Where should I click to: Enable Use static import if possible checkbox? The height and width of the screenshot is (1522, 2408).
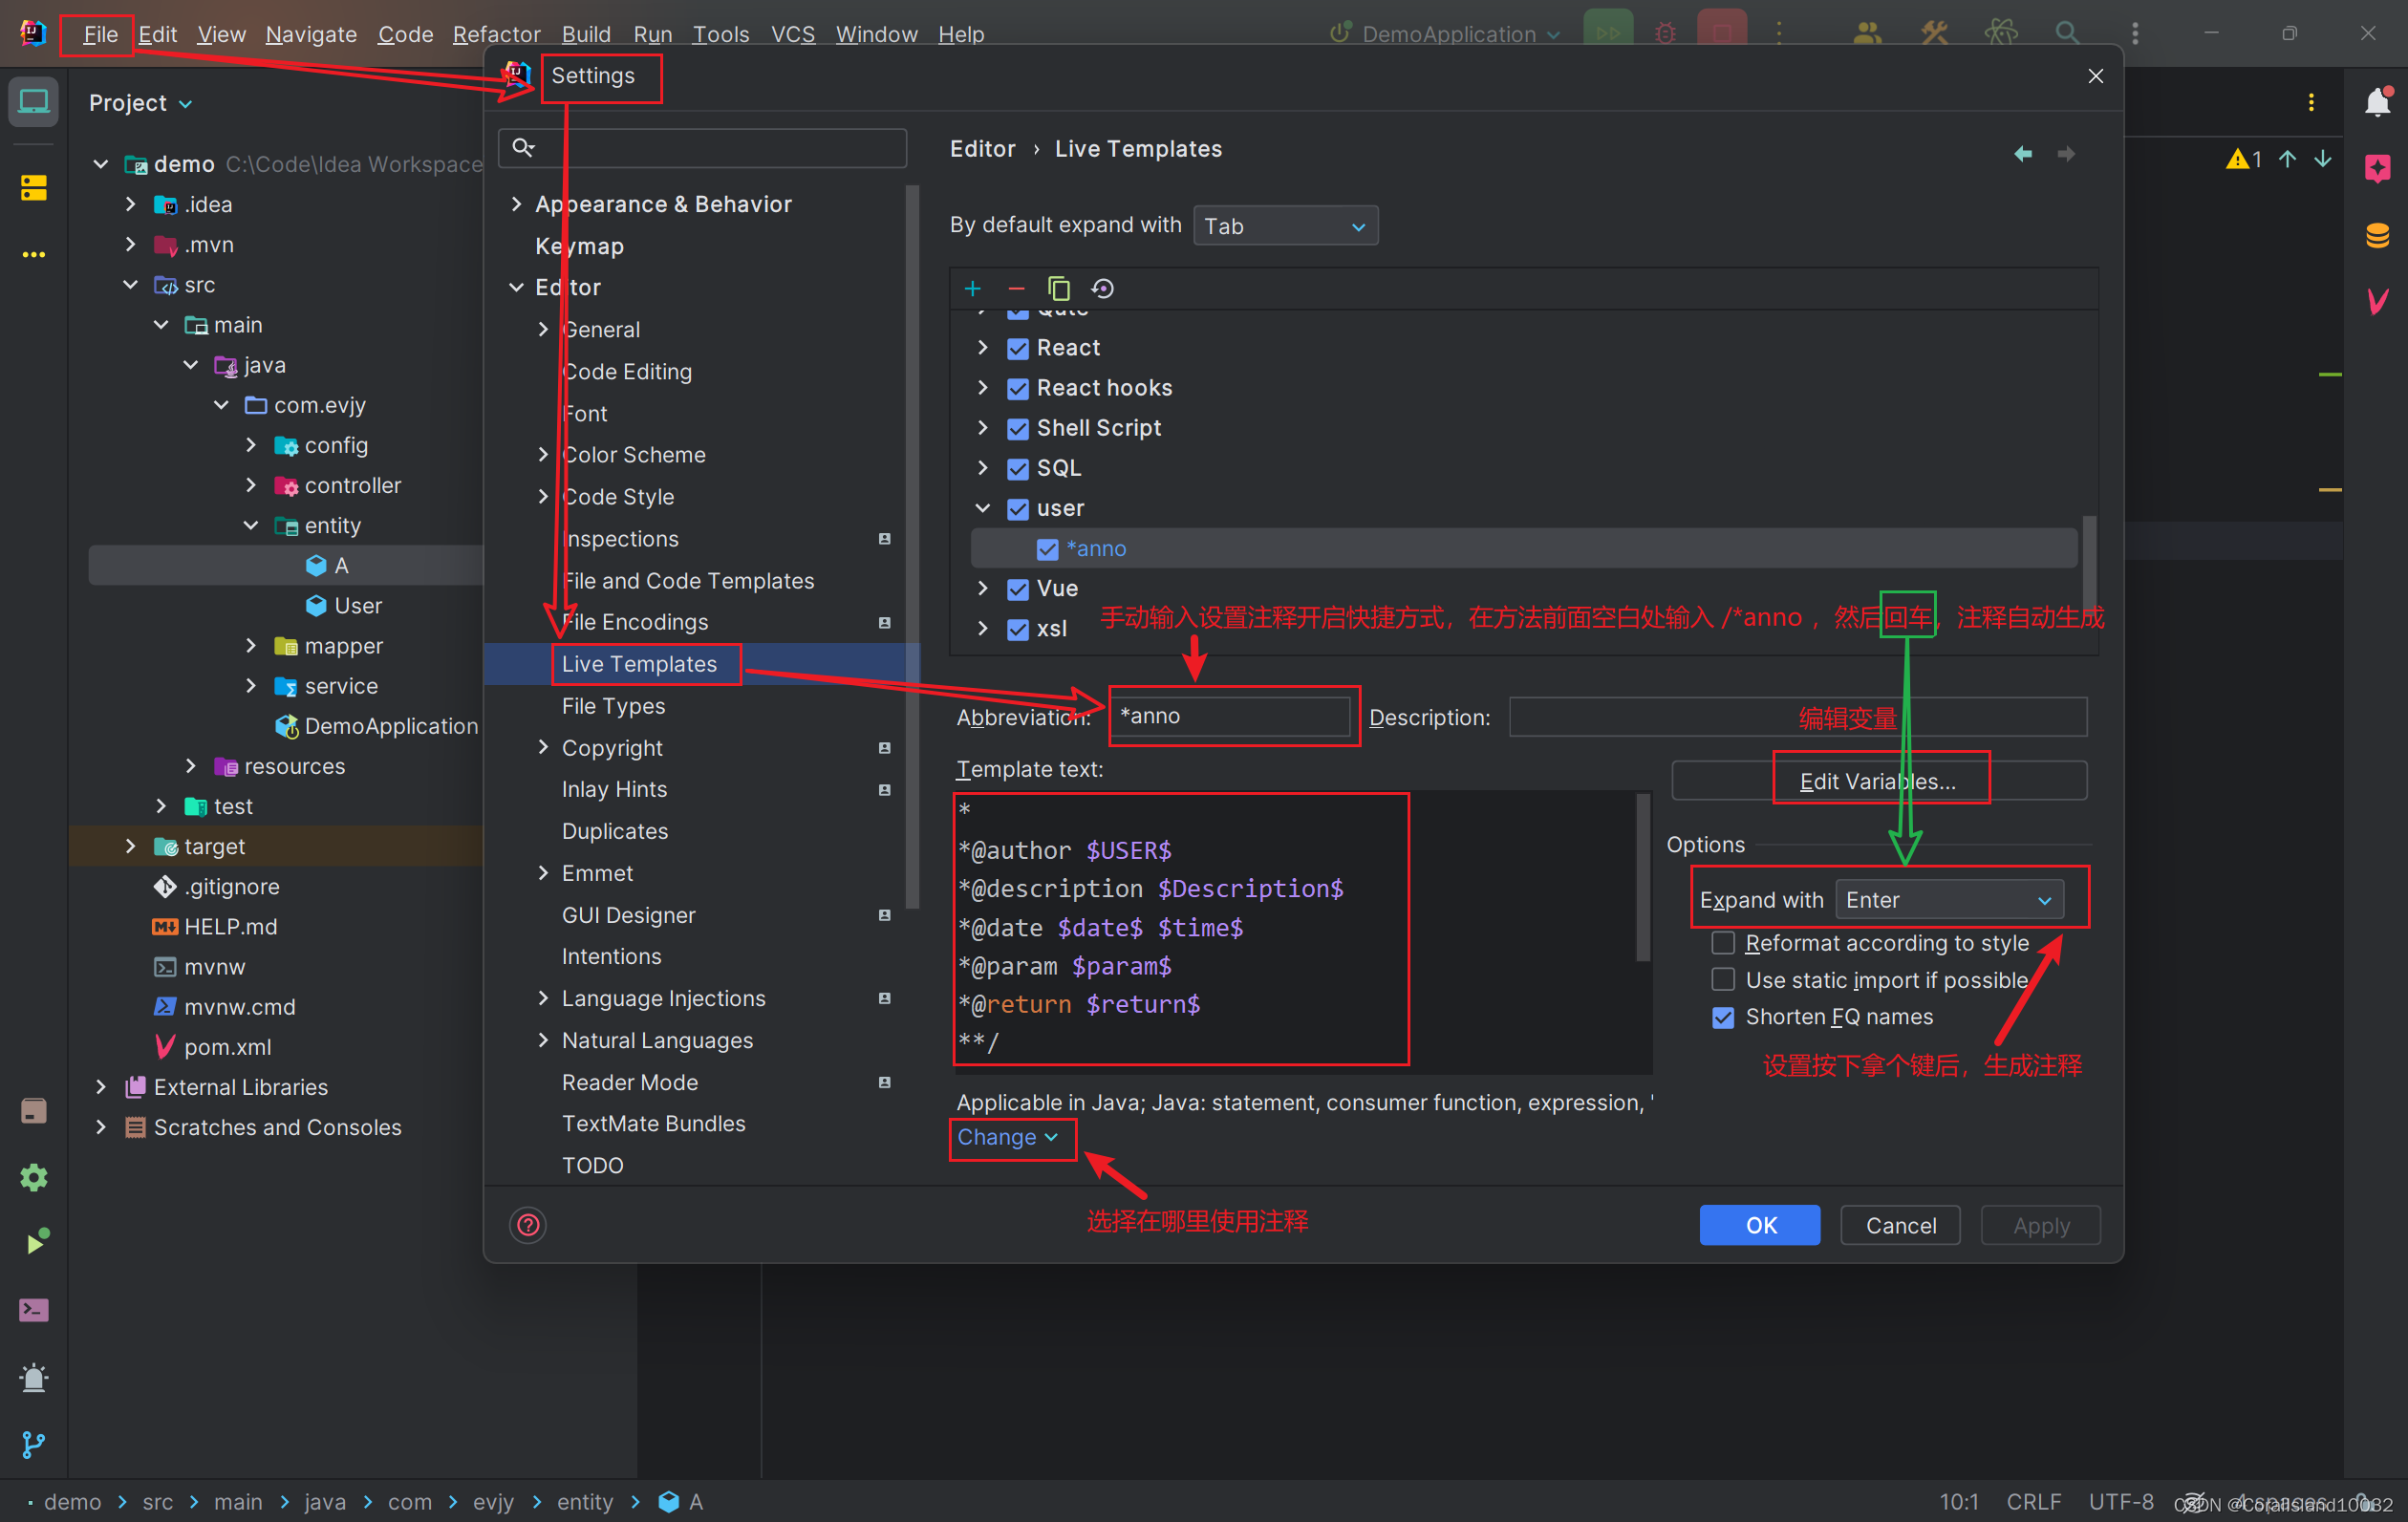[x=1724, y=978]
